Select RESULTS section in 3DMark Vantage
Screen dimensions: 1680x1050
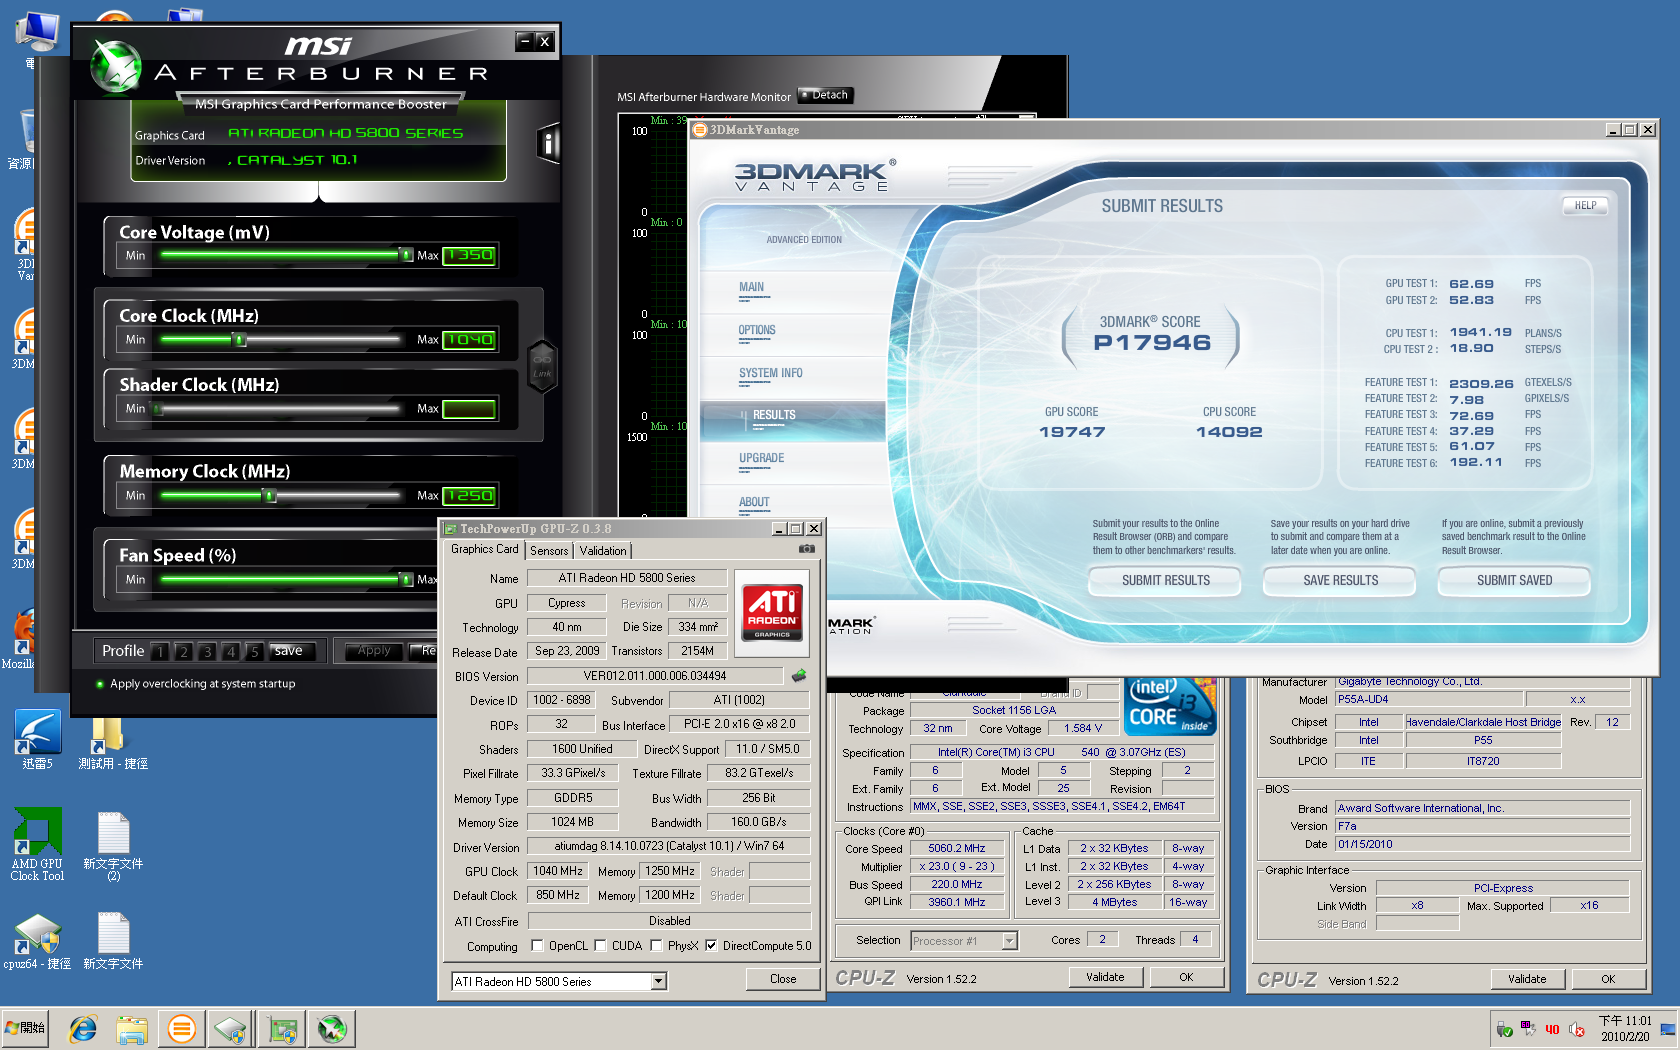point(792,421)
